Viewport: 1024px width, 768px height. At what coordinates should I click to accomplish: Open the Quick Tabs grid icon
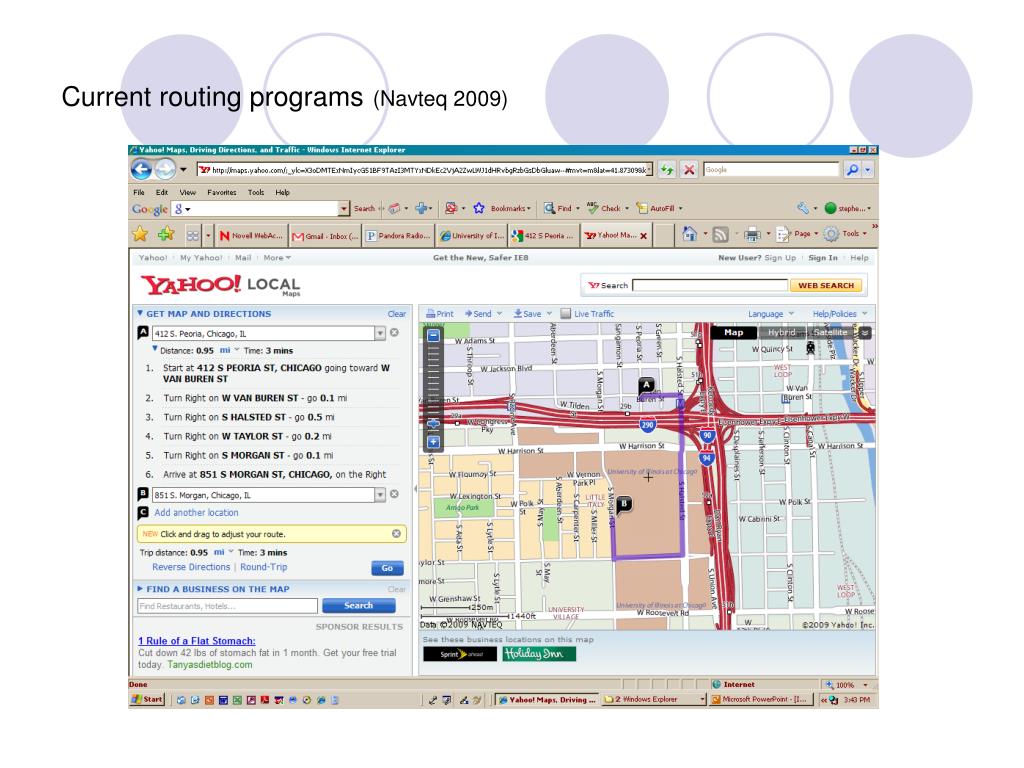(x=193, y=235)
